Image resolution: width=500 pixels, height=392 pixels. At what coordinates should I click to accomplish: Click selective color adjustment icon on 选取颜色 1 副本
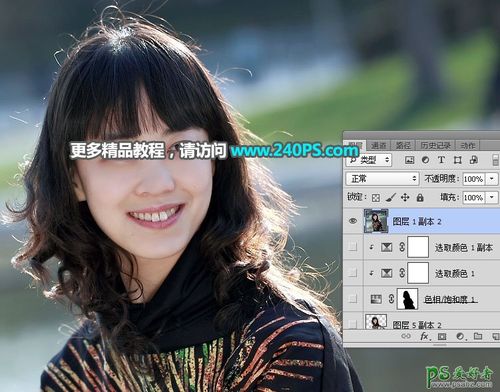[x=386, y=247]
